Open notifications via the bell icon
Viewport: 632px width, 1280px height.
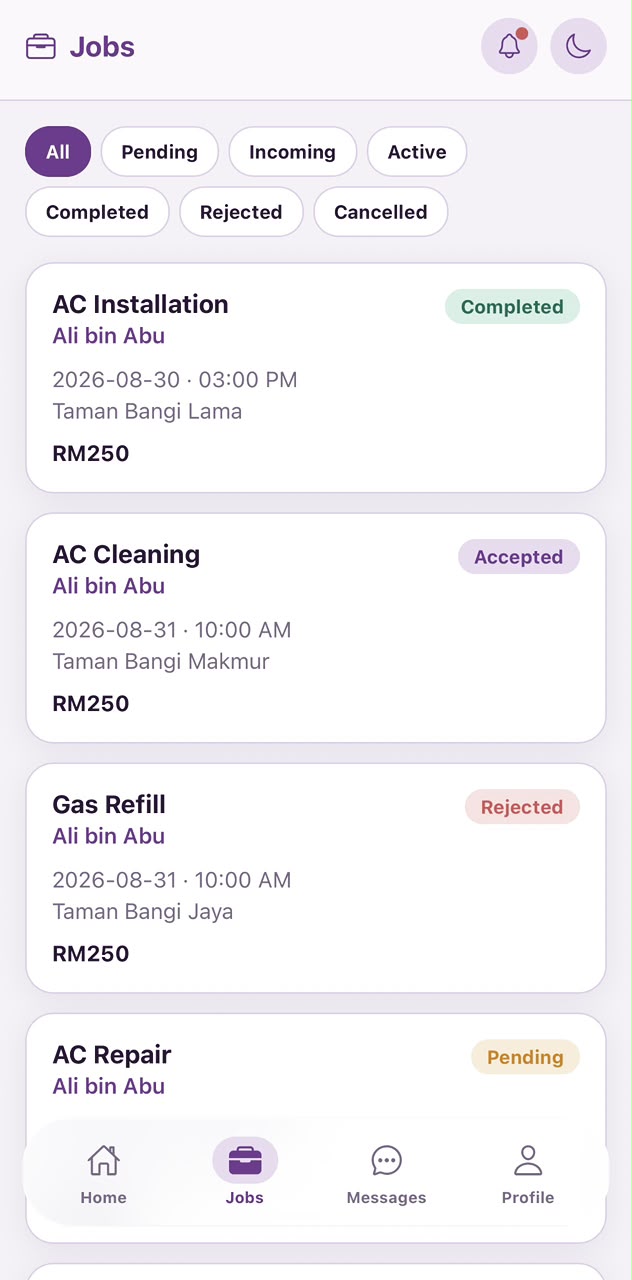[509, 46]
